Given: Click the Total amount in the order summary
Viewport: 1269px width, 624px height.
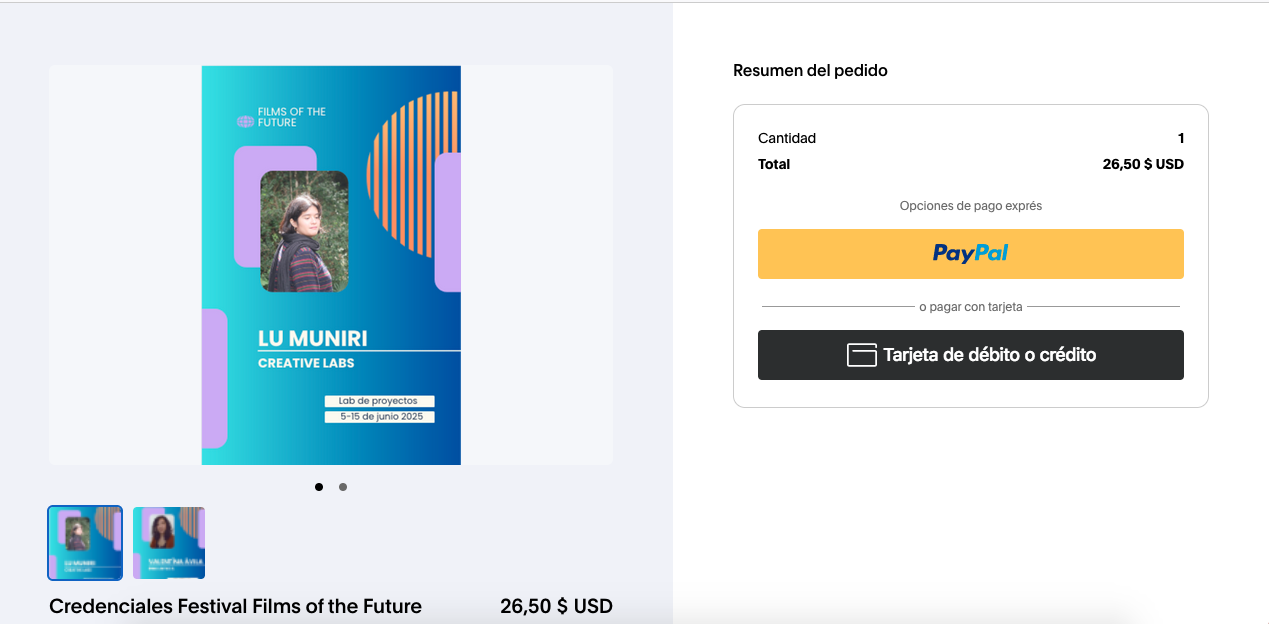Looking at the screenshot, I should pyautogui.click(x=1142, y=164).
